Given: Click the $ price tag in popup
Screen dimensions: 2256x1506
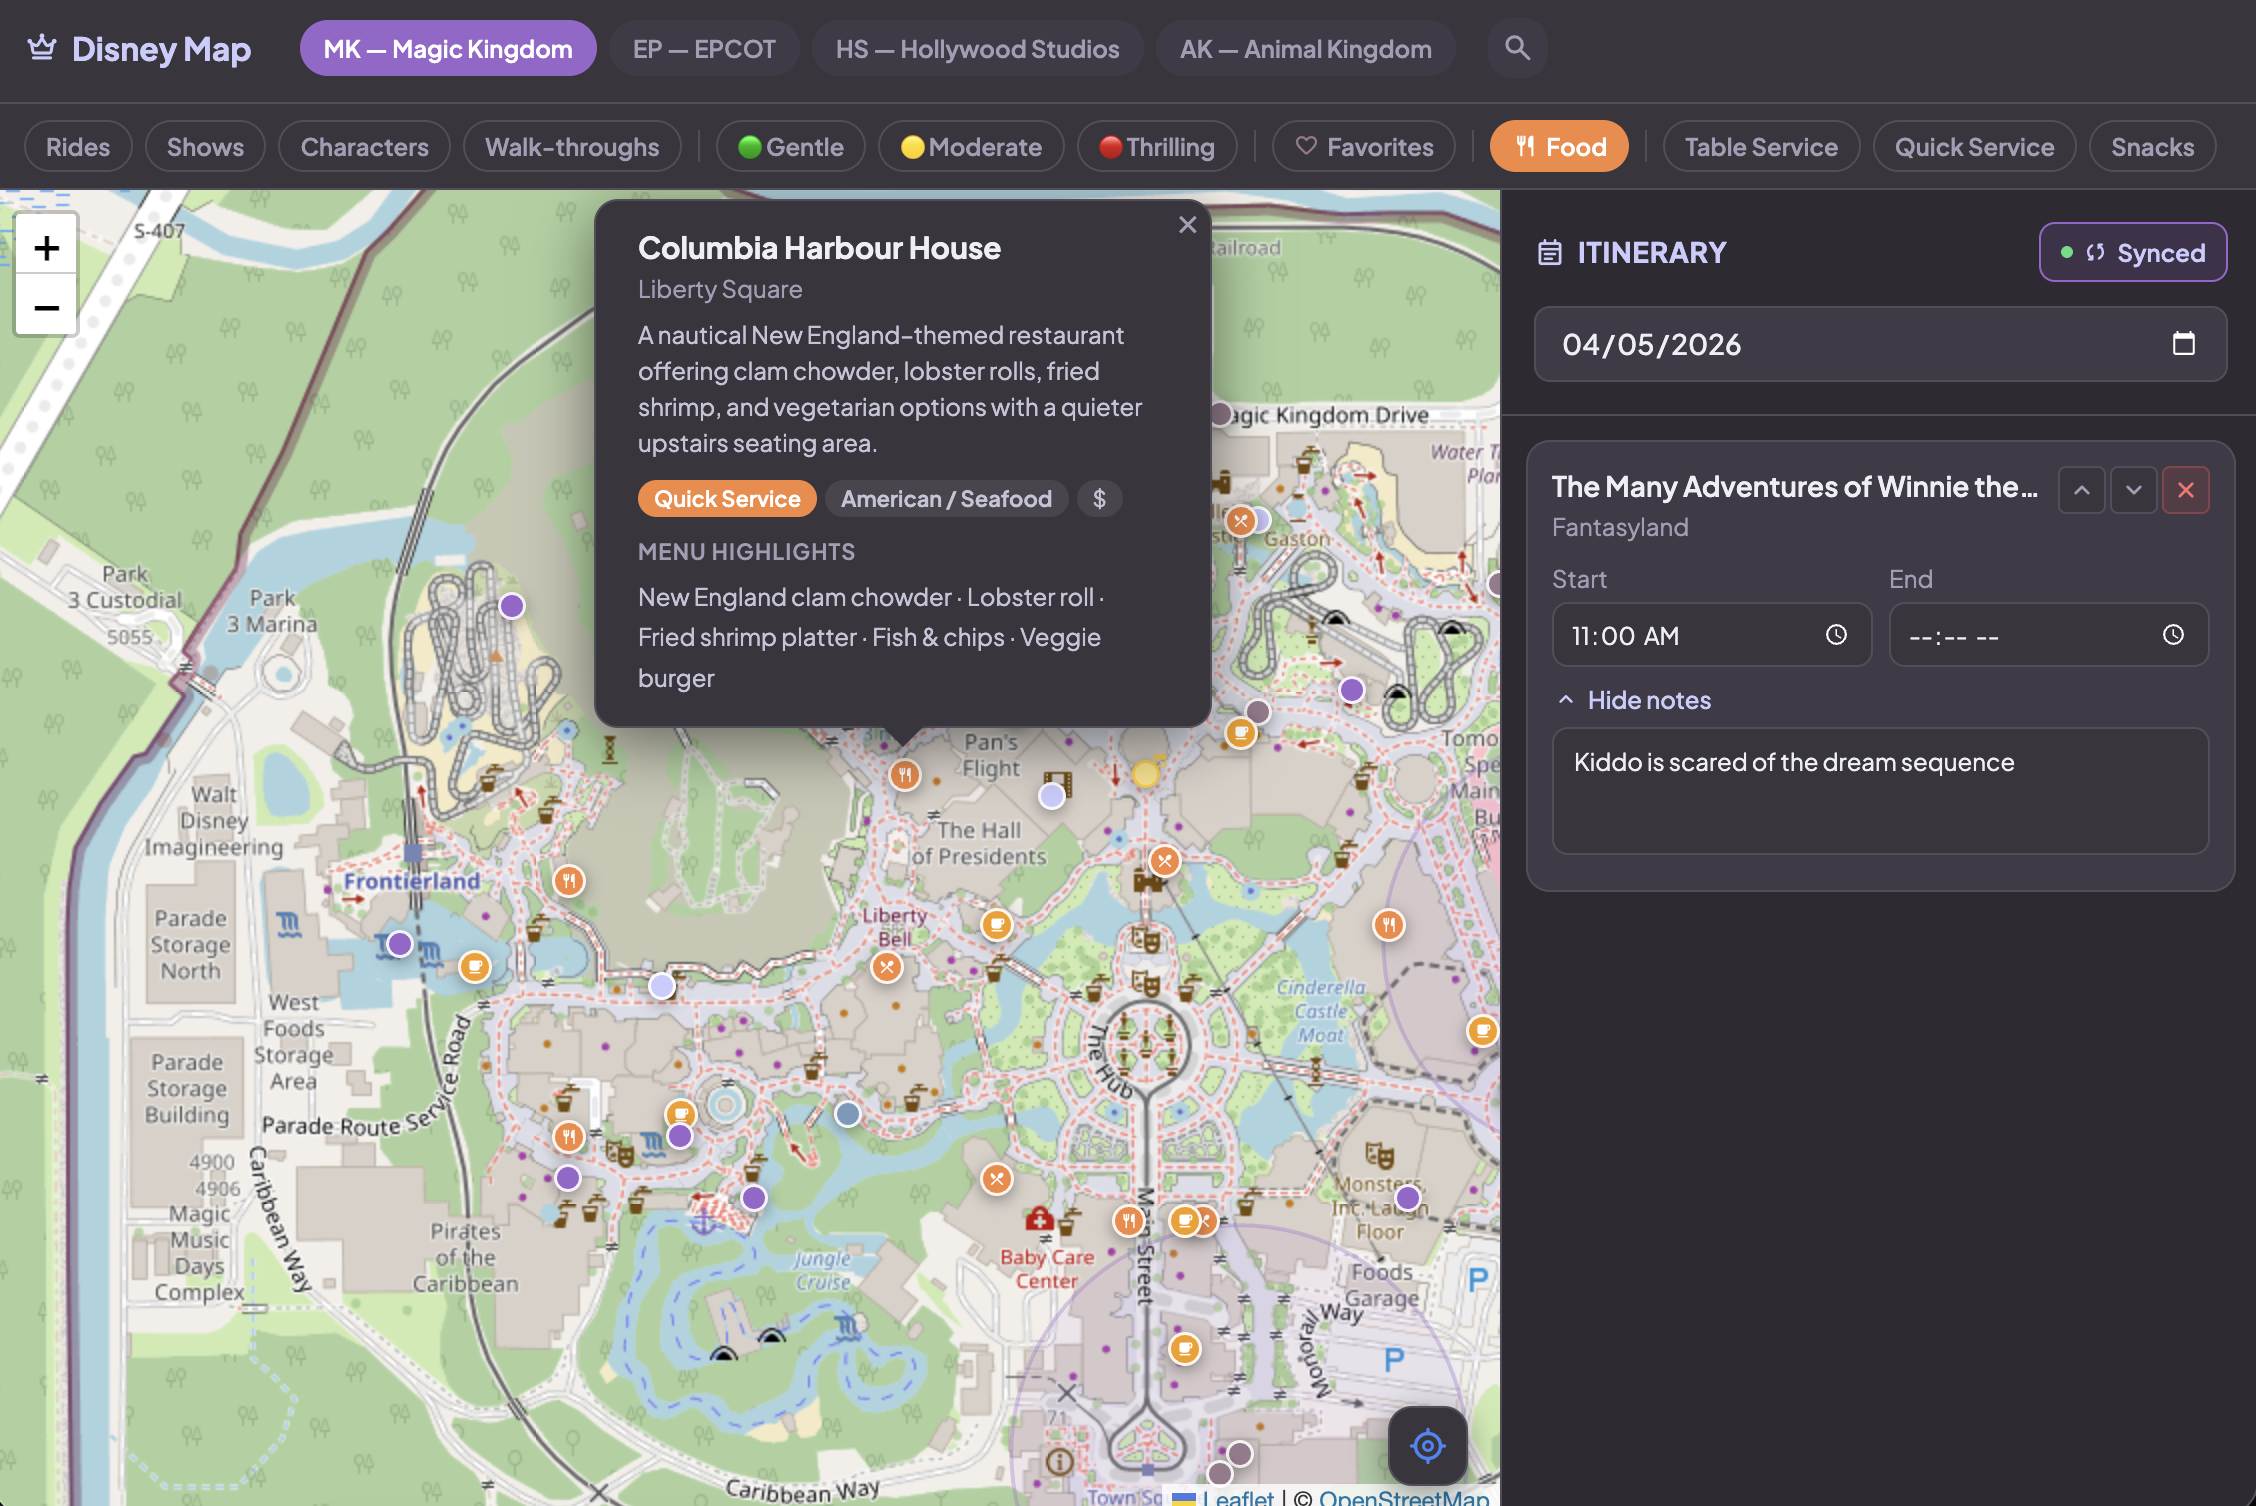Looking at the screenshot, I should pos(1099,499).
